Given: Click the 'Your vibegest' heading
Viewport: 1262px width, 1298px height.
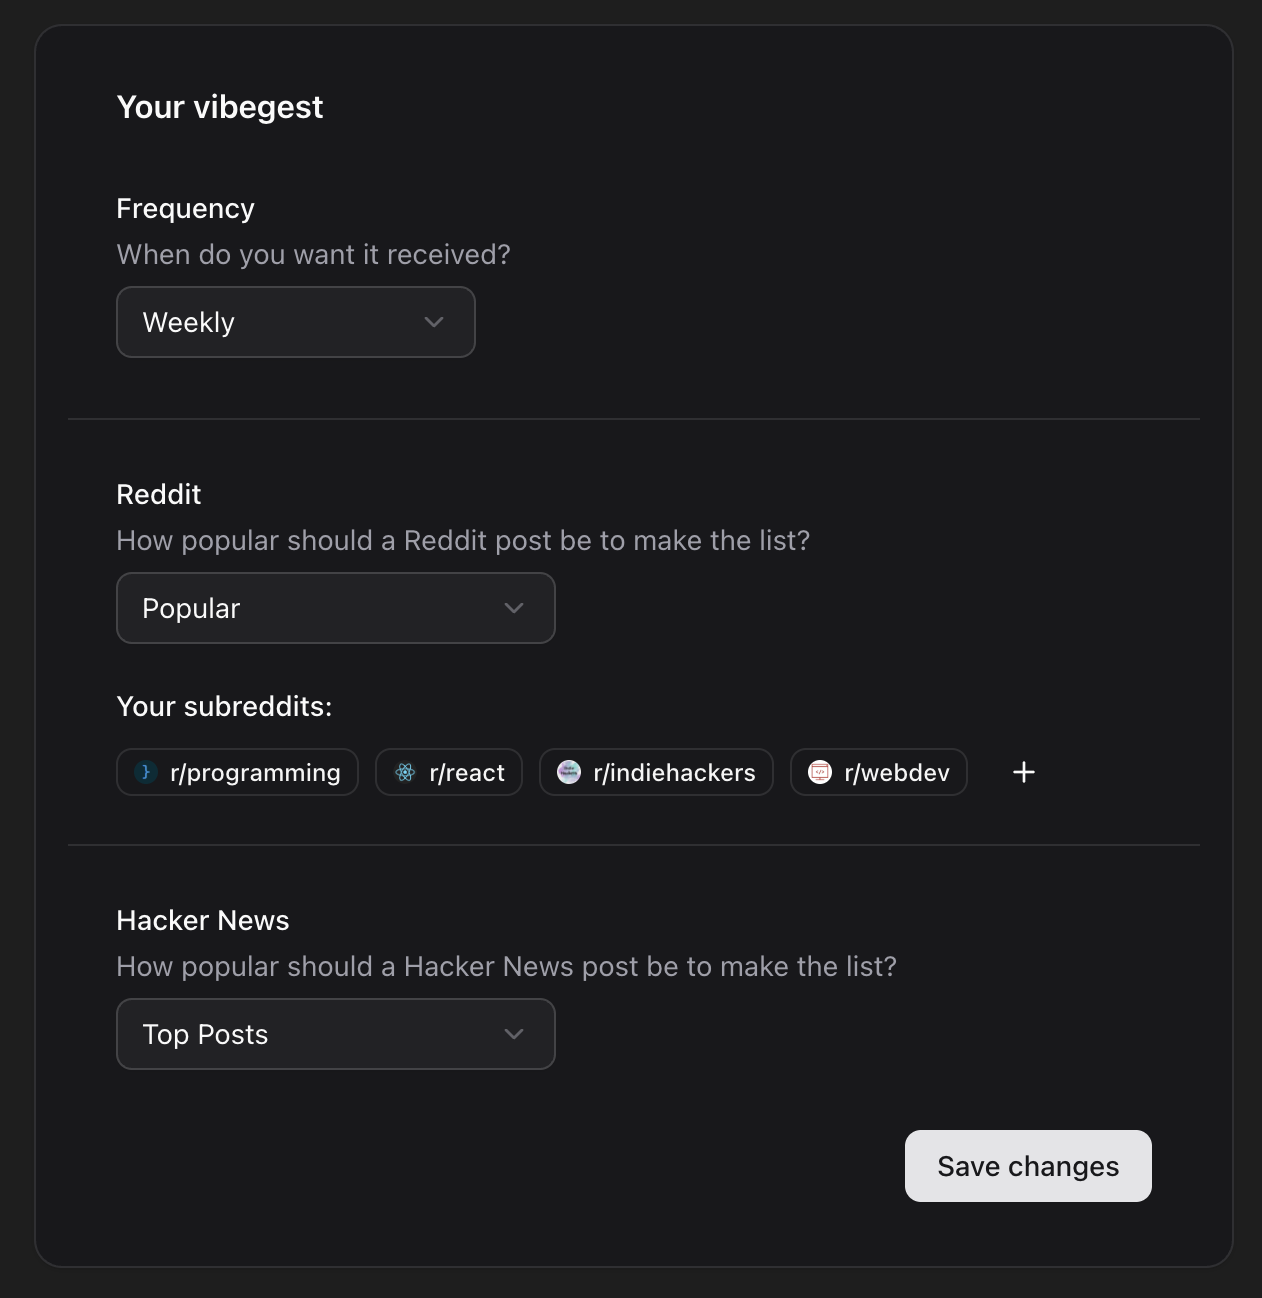Looking at the screenshot, I should click(220, 107).
